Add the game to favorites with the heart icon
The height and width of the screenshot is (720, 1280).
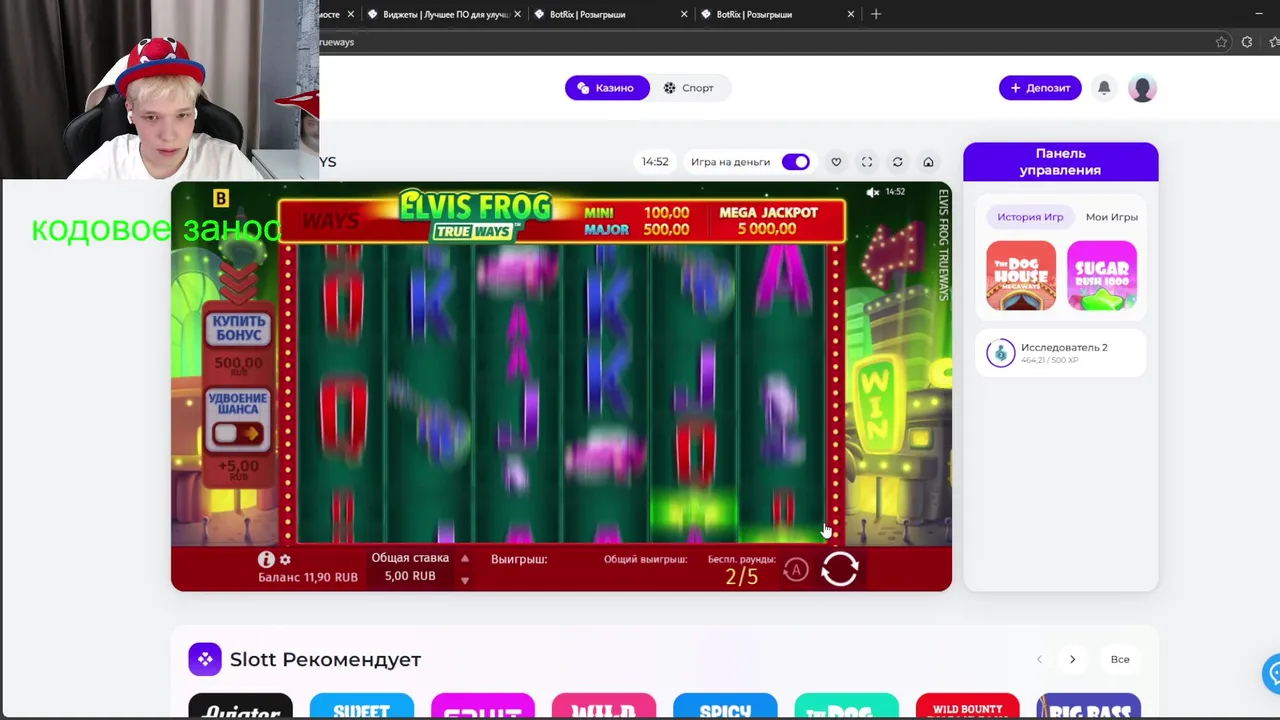(836, 162)
